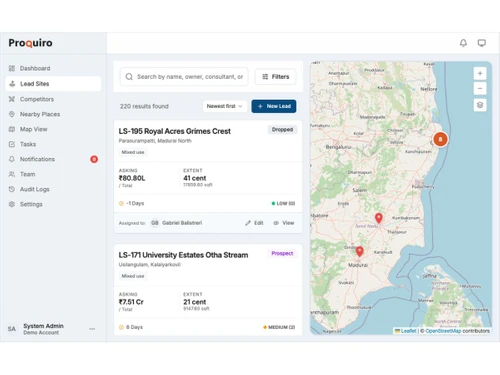This screenshot has width=500, height=375.
Task: Open the Newest first sort dropdown
Action: [x=225, y=106]
